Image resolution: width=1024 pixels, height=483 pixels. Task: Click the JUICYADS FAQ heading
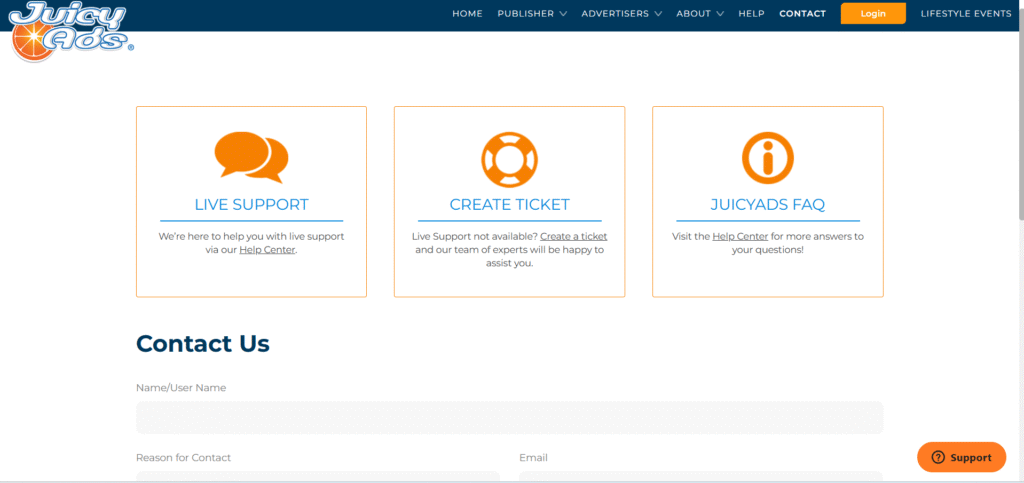[x=767, y=204]
